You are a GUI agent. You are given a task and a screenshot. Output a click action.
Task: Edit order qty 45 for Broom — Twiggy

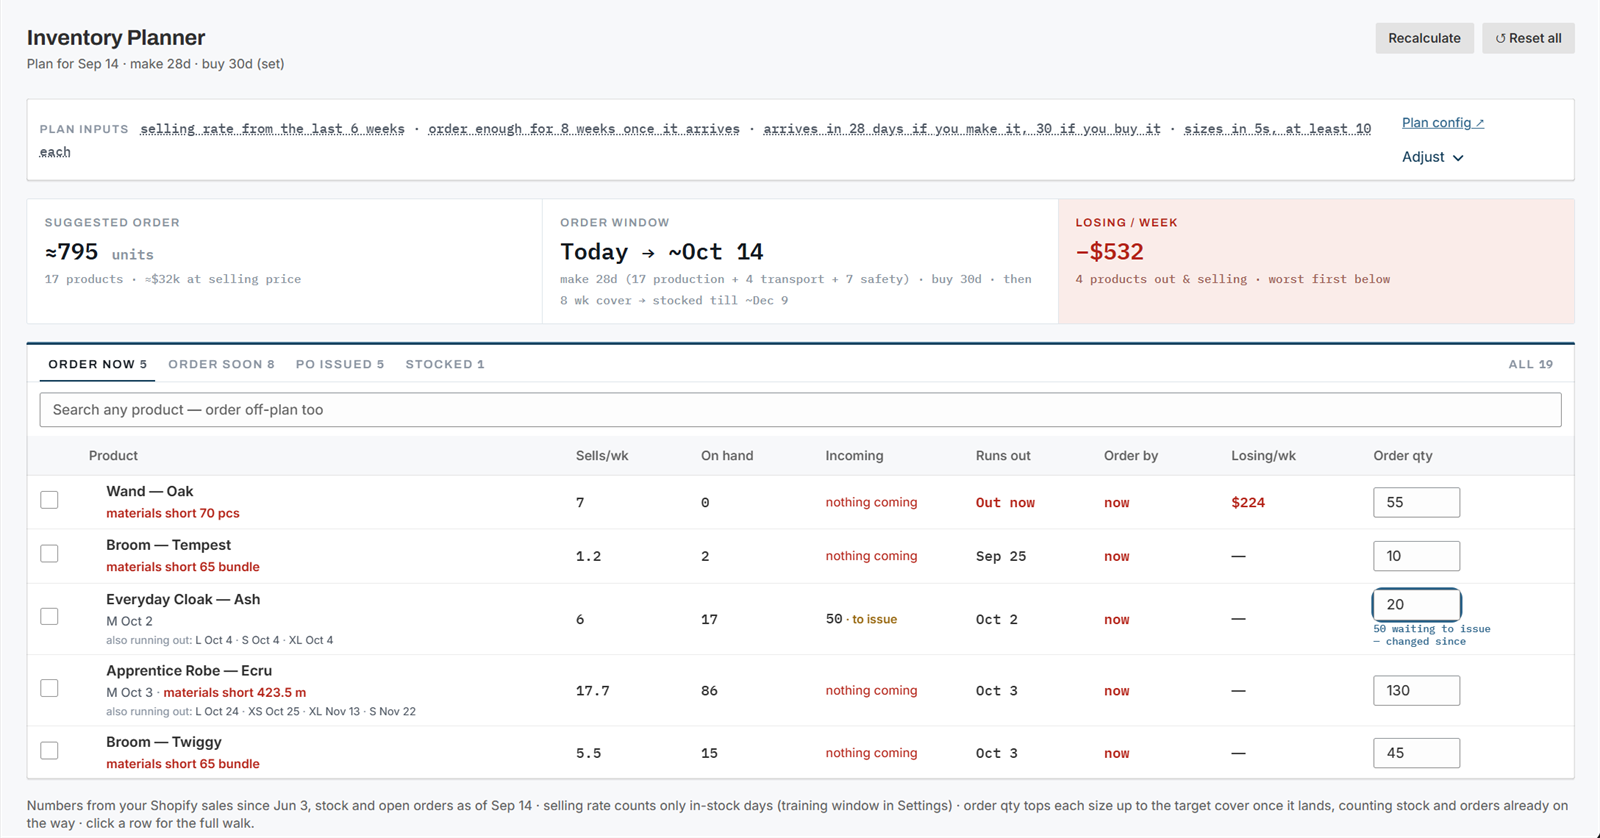click(x=1416, y=753)
